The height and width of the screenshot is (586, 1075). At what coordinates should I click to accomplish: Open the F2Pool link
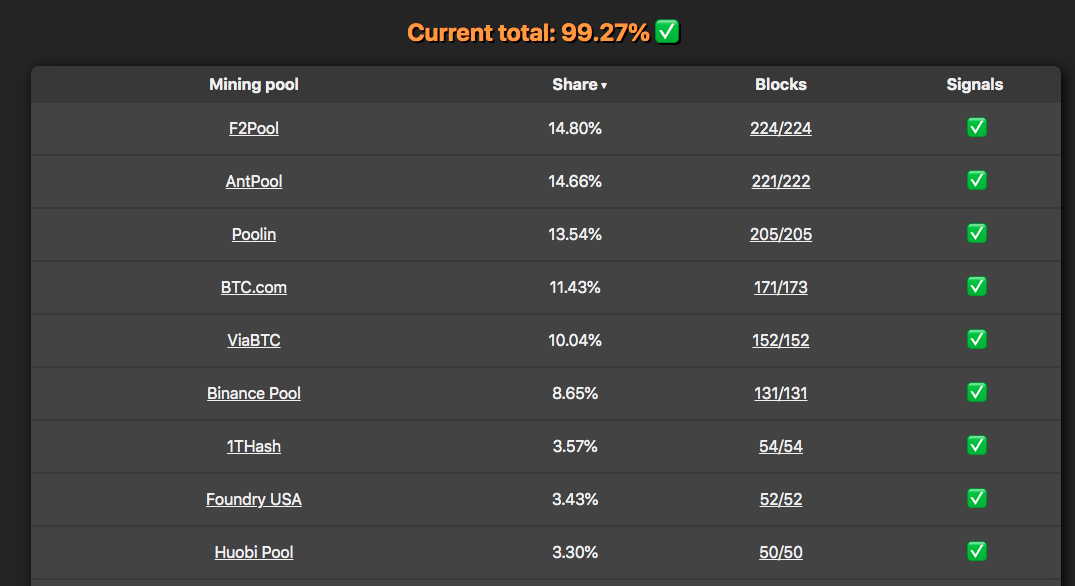[x=254, y=128]
